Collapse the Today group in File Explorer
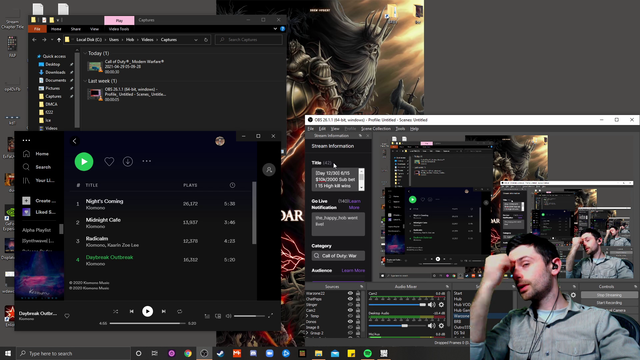The image size is (640, 360). (x=85, y=53)
